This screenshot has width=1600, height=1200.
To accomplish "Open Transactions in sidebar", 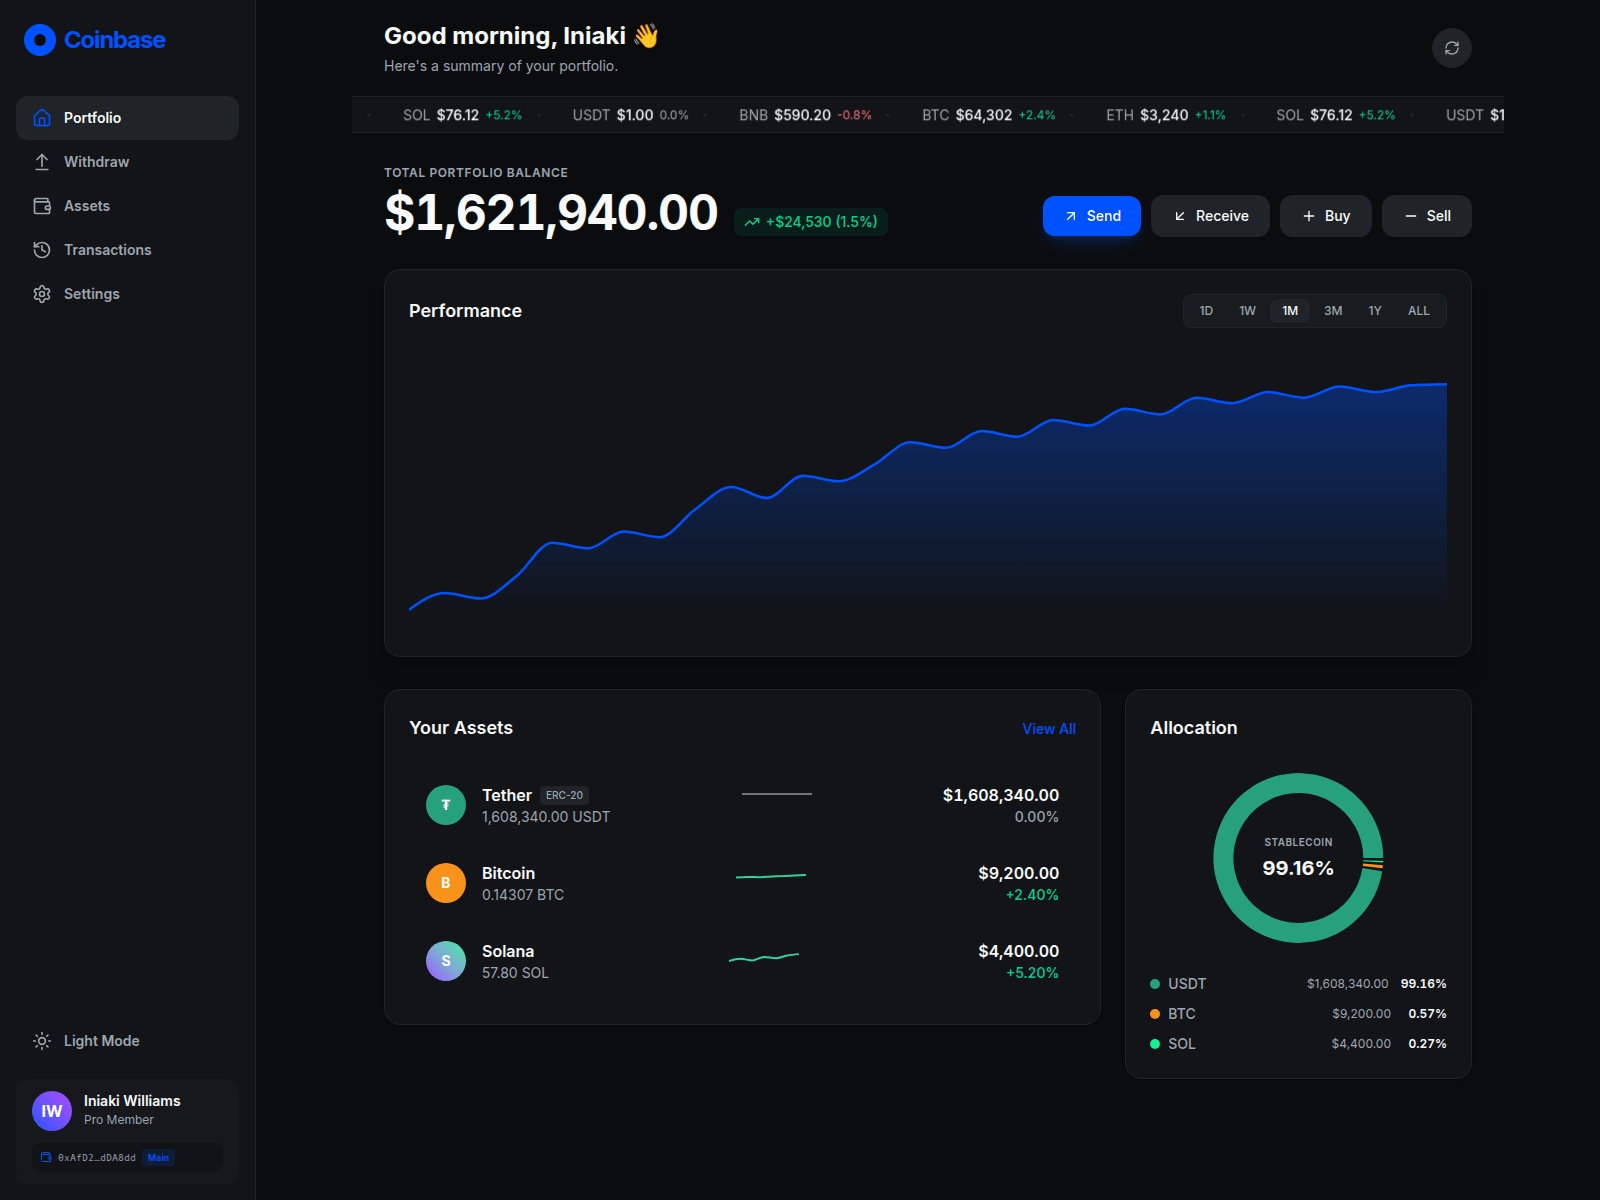I will pos(127,250).
